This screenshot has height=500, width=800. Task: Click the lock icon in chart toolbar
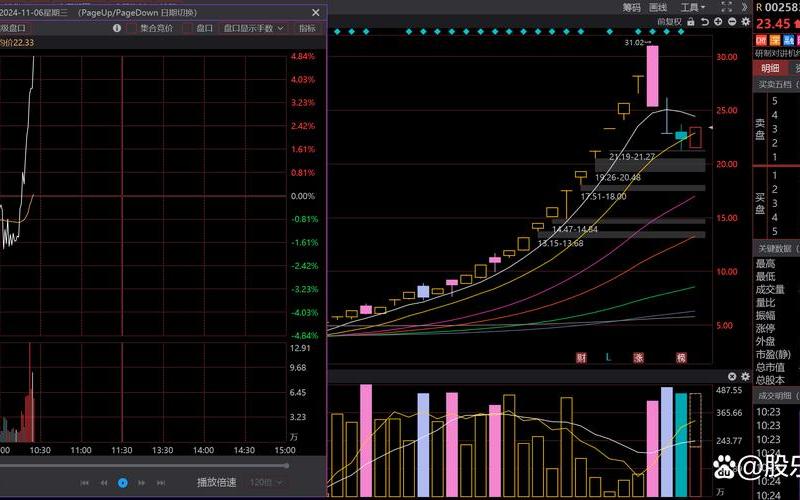[x=690, y=21]
